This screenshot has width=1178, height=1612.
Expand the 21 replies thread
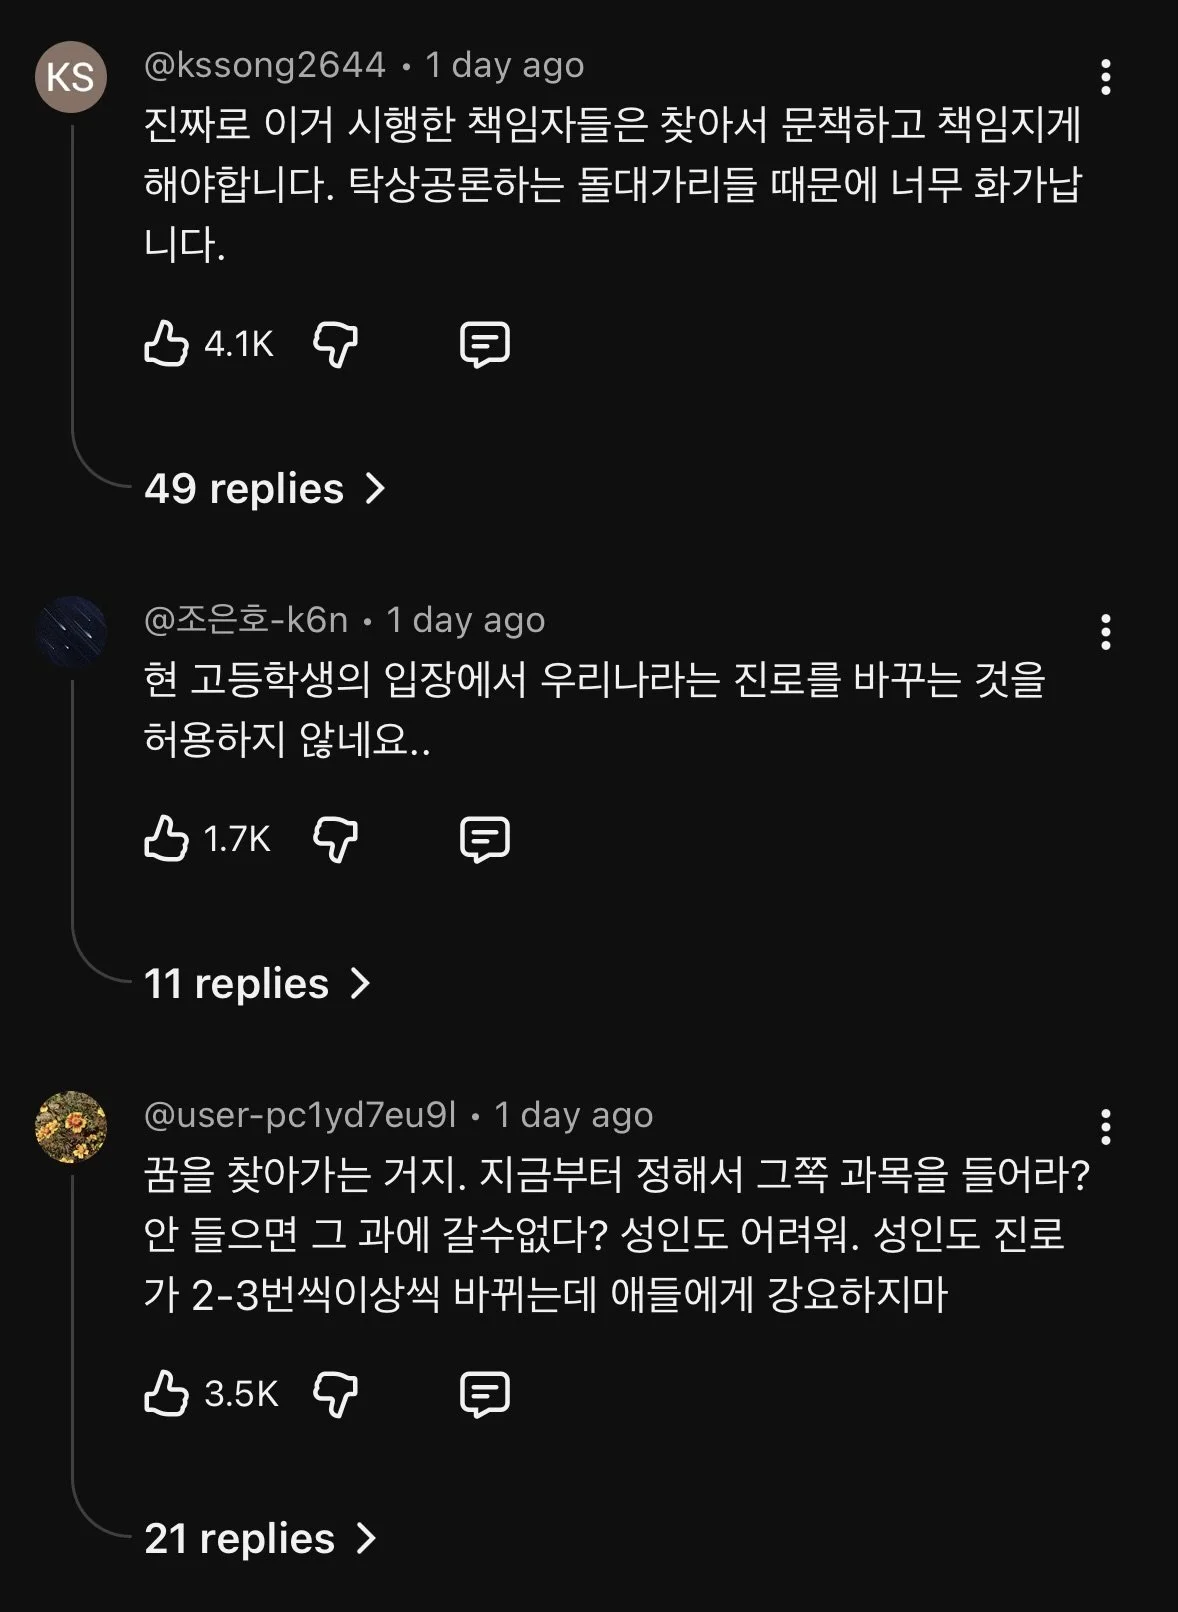click(x=261, y=1539)
